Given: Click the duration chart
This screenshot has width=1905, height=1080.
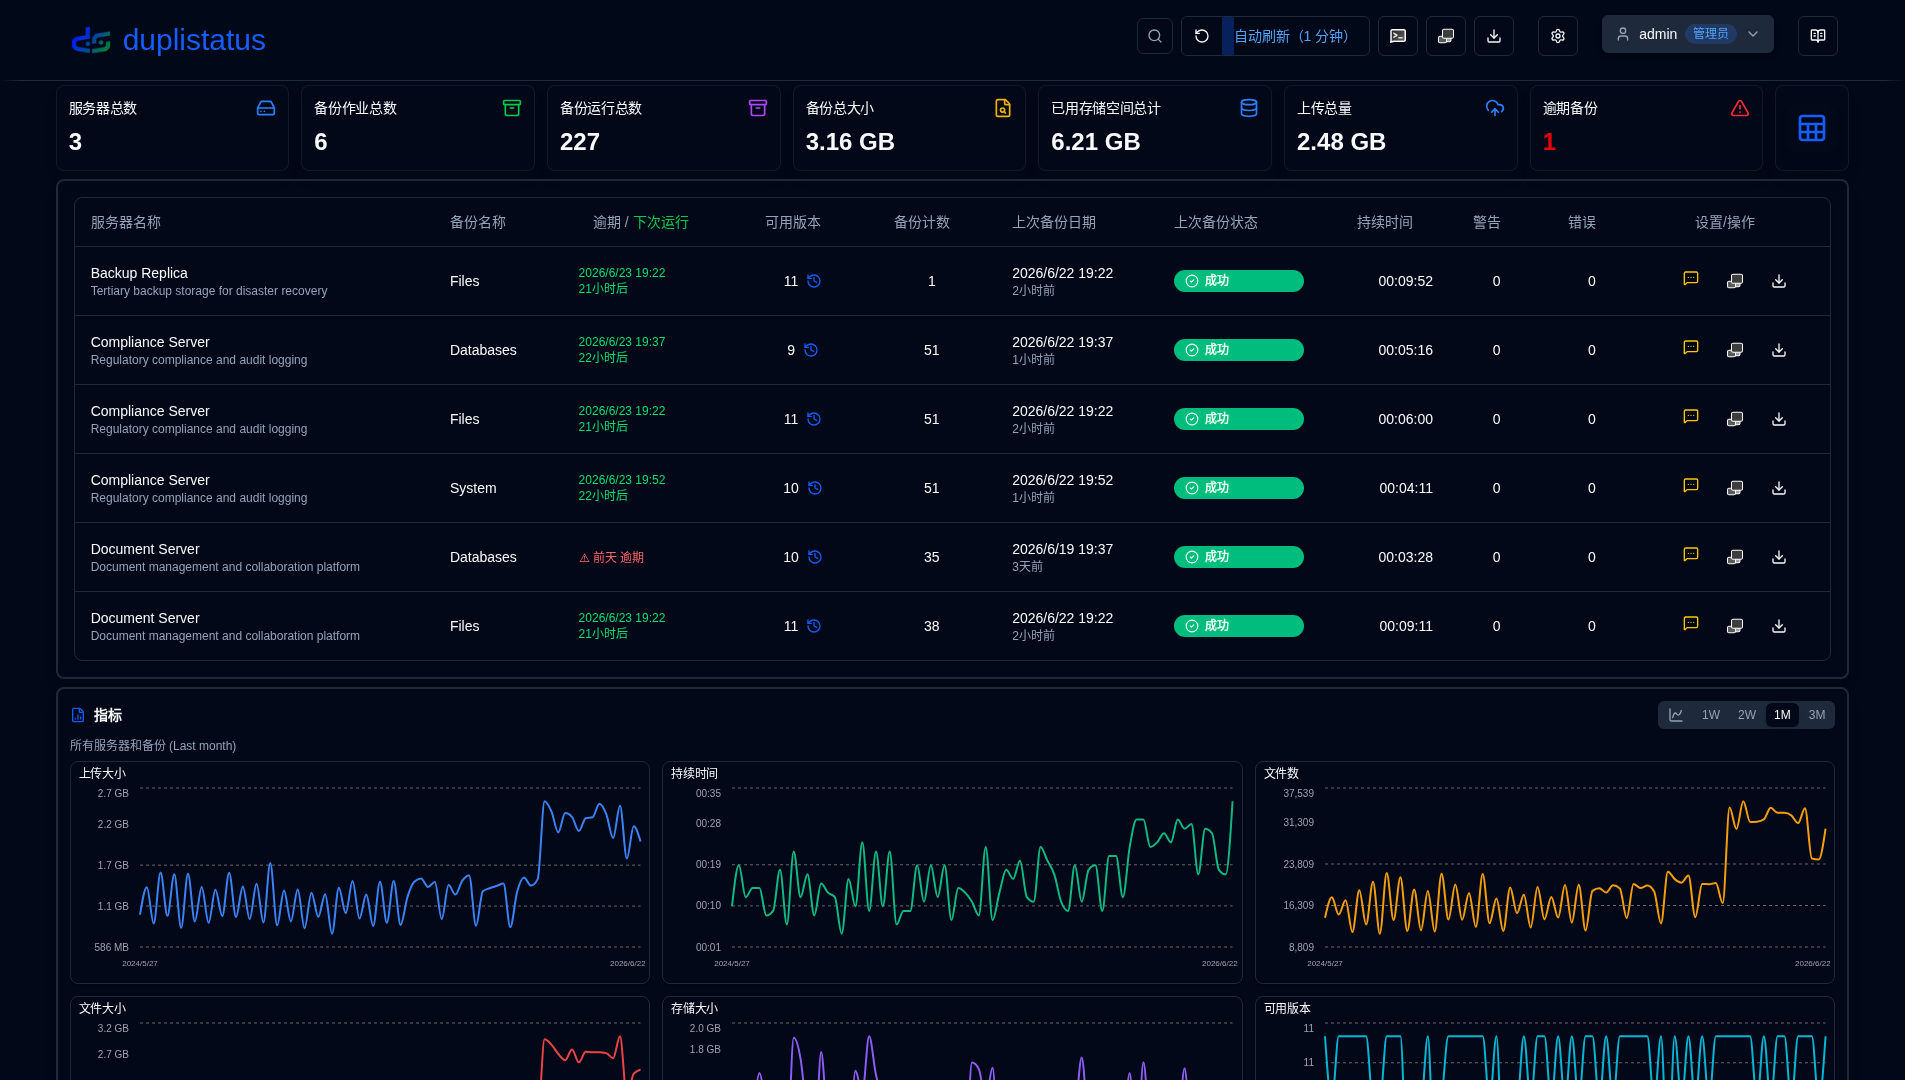Looking at the screenshot, I should click(952, 872).
